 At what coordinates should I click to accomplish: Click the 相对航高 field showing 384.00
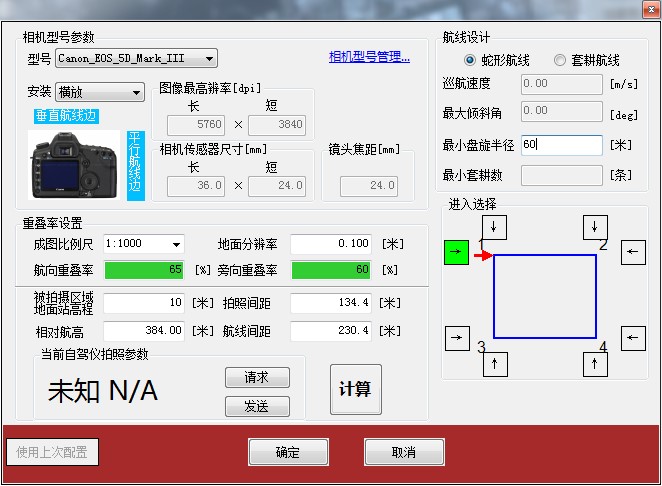[144, 331]
